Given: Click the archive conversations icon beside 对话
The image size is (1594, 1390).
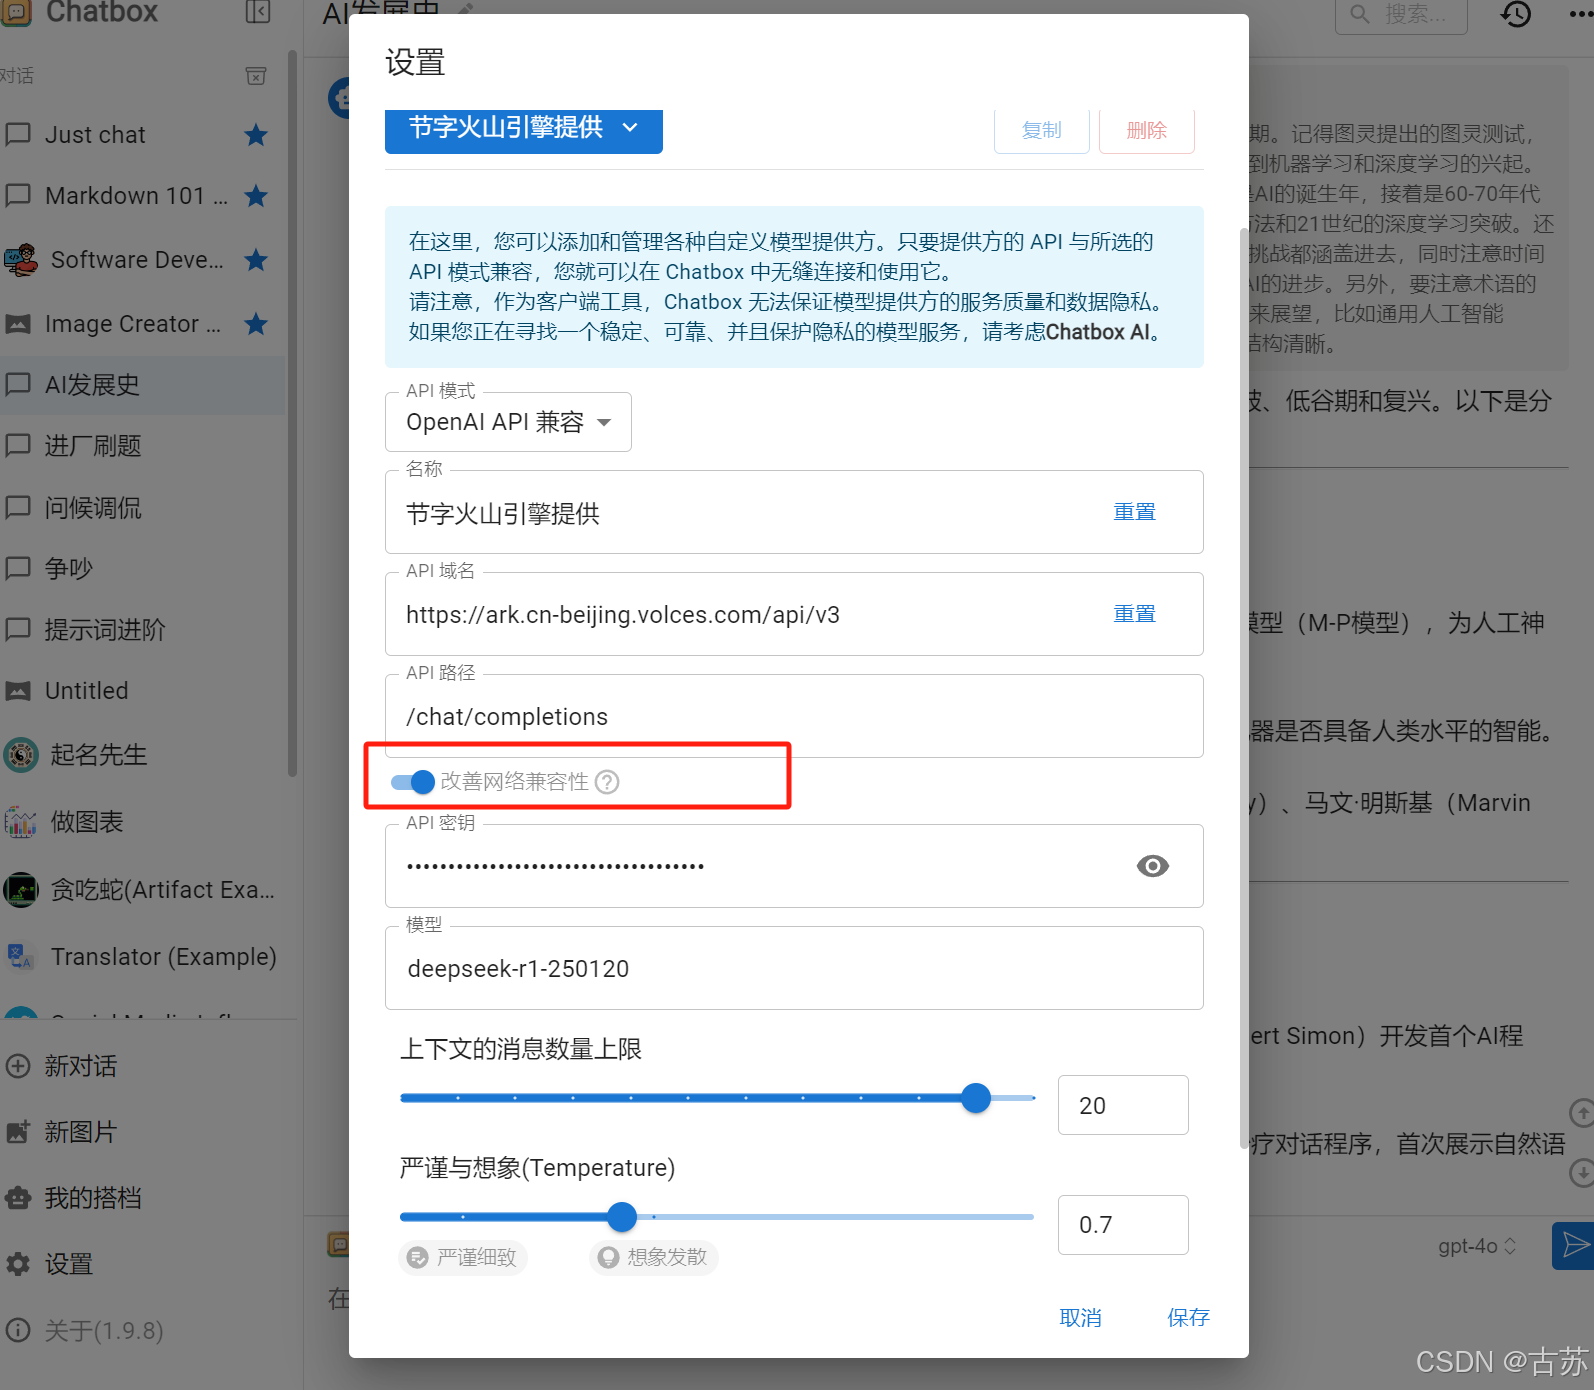Looking at the screenshot, I should click(256, 76).
